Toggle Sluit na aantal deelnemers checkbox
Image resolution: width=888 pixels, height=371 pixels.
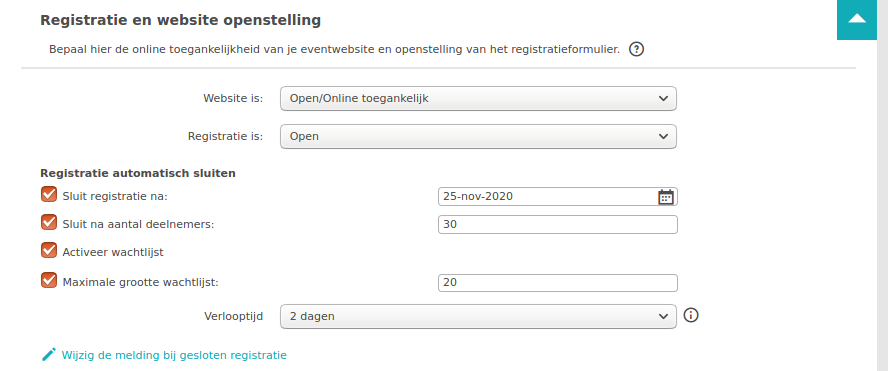tap(49, 222)
